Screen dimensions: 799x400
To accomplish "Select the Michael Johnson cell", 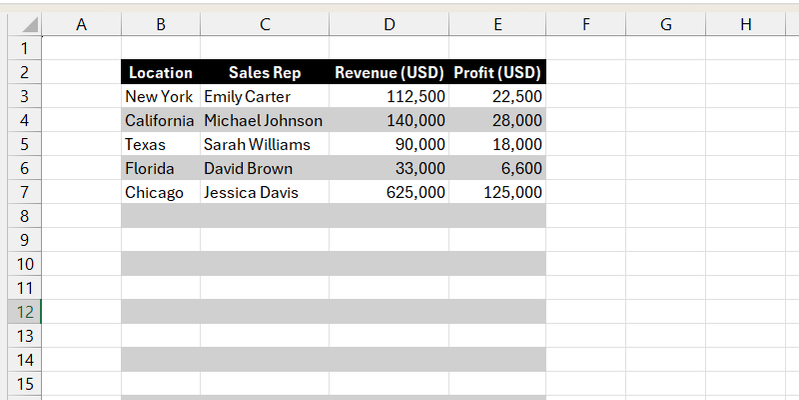I will [x=265, y=120].
